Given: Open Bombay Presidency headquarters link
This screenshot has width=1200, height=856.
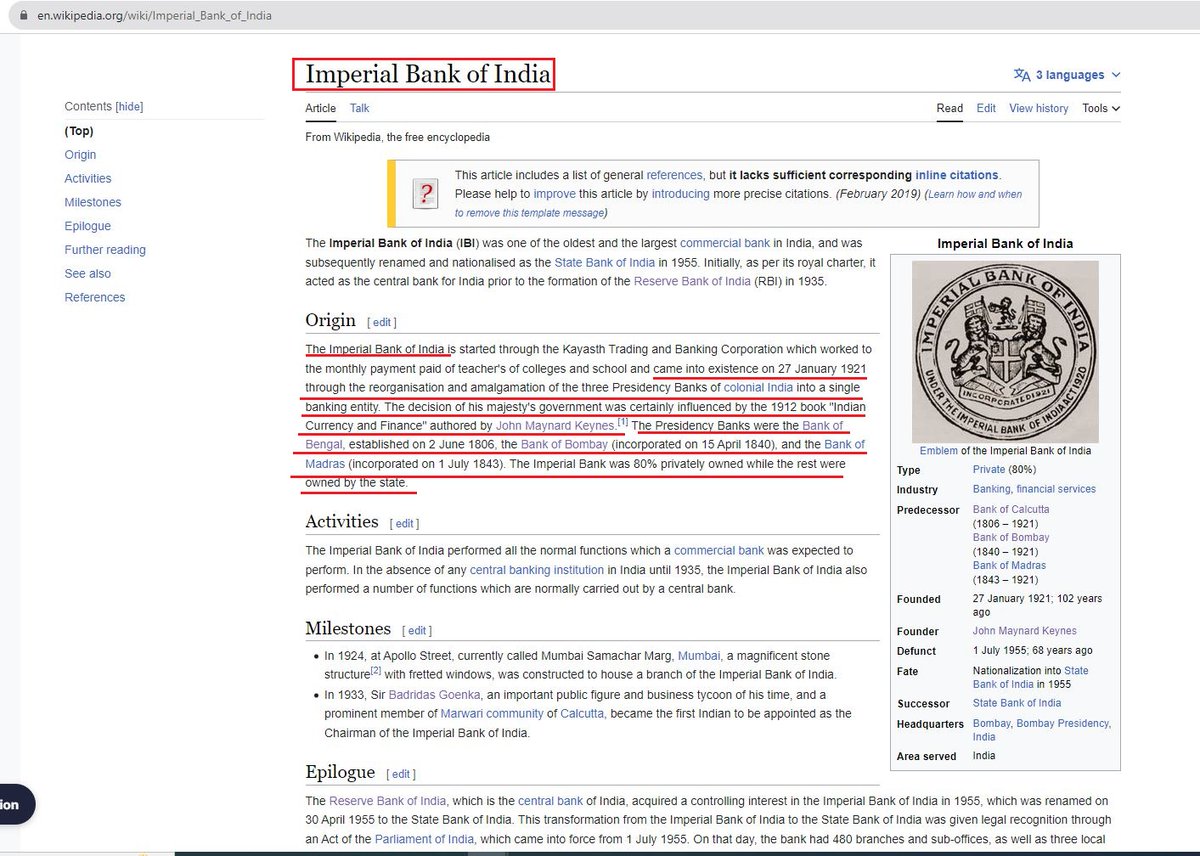Looking at the screenshot, I should [x=1063, y=724].
